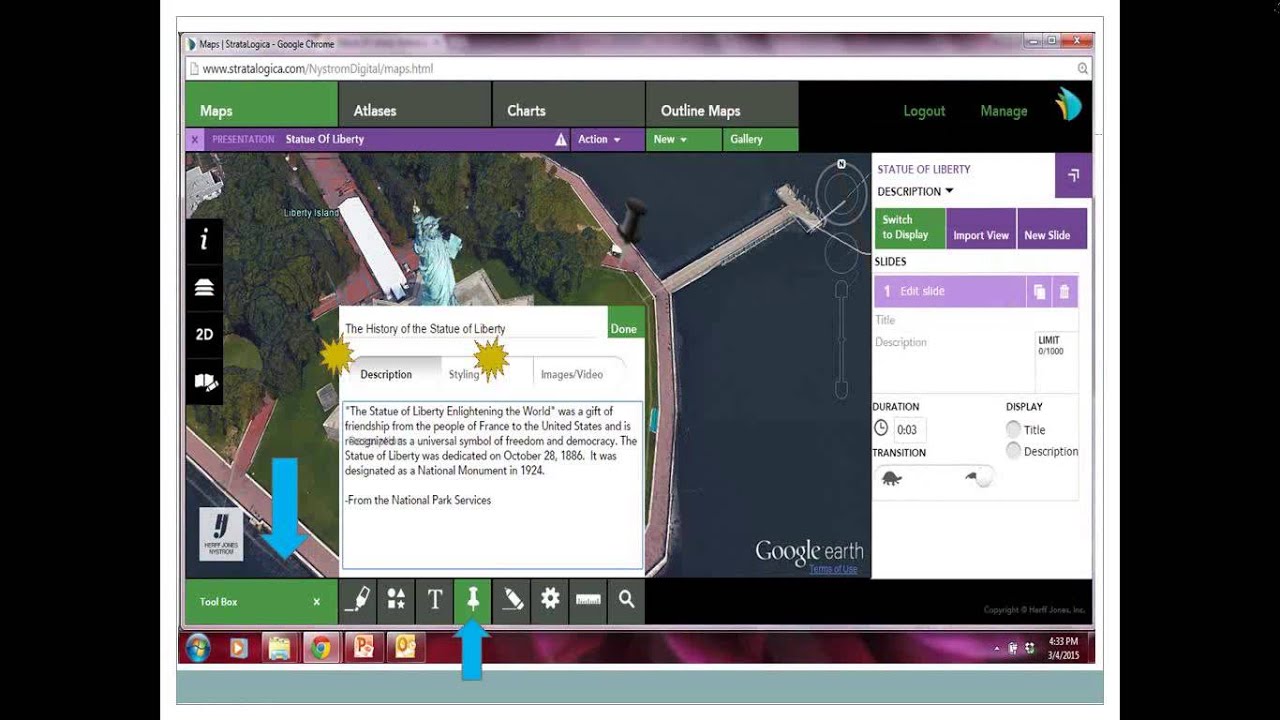
Task: Click the map zoom slider control
Action: tap(842, 340)
